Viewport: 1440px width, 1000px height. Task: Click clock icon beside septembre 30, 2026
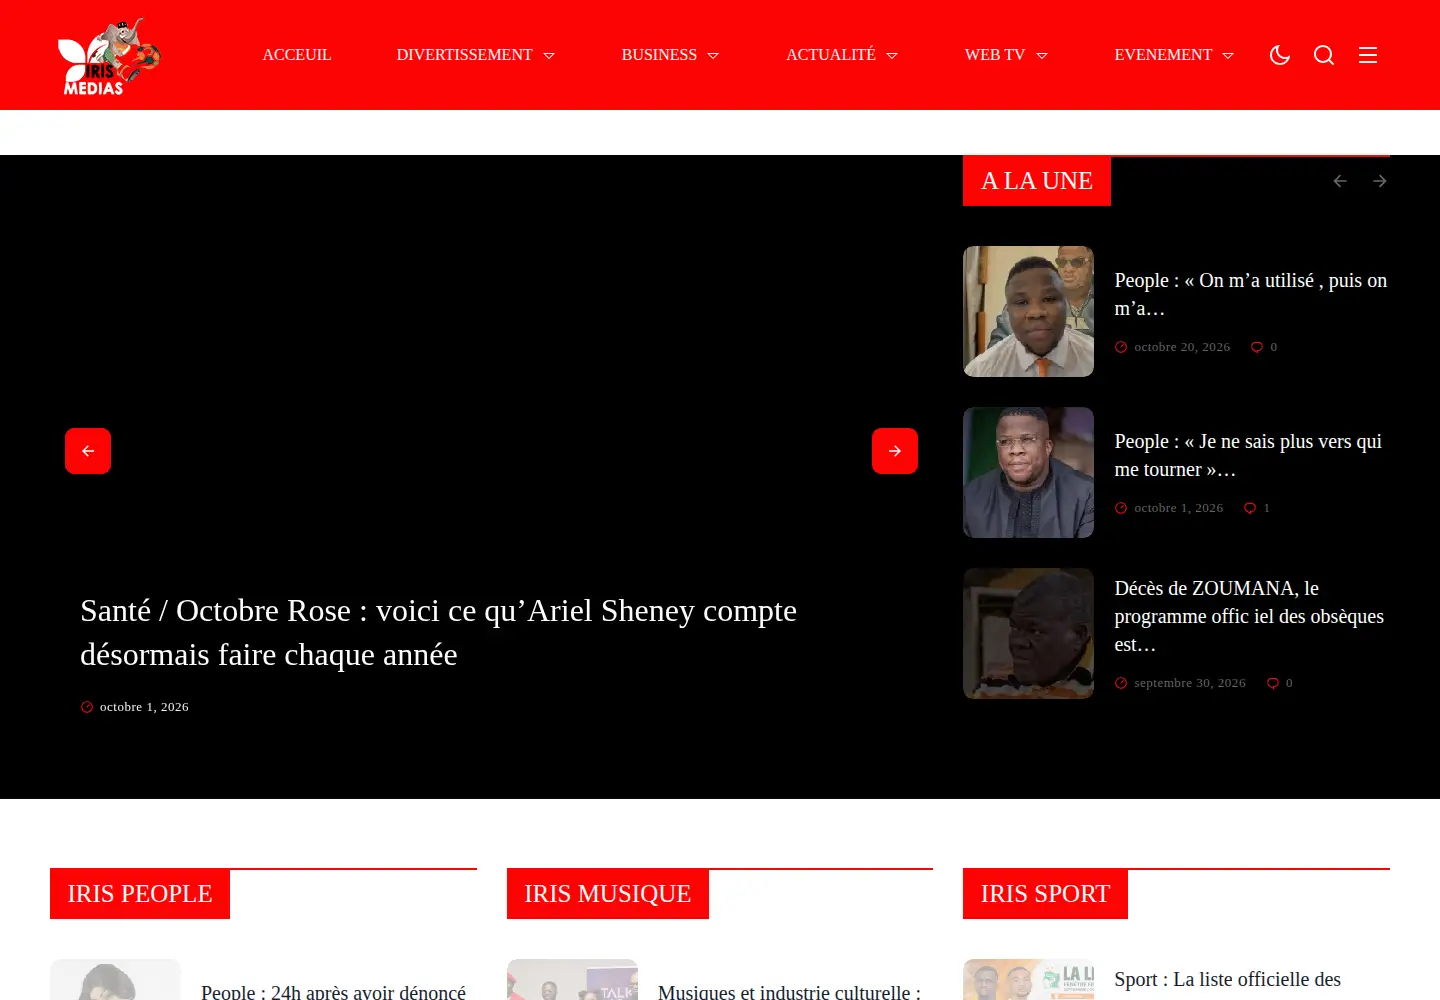(1121, 683)
